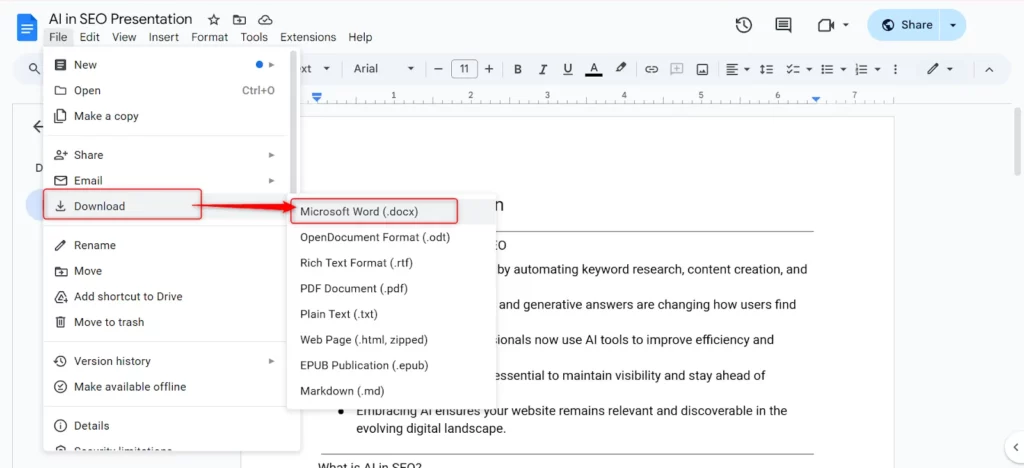Viewport: 1024px width, 468px height.
Task: Click Make a copy in File menu
Action: [106, 116]
